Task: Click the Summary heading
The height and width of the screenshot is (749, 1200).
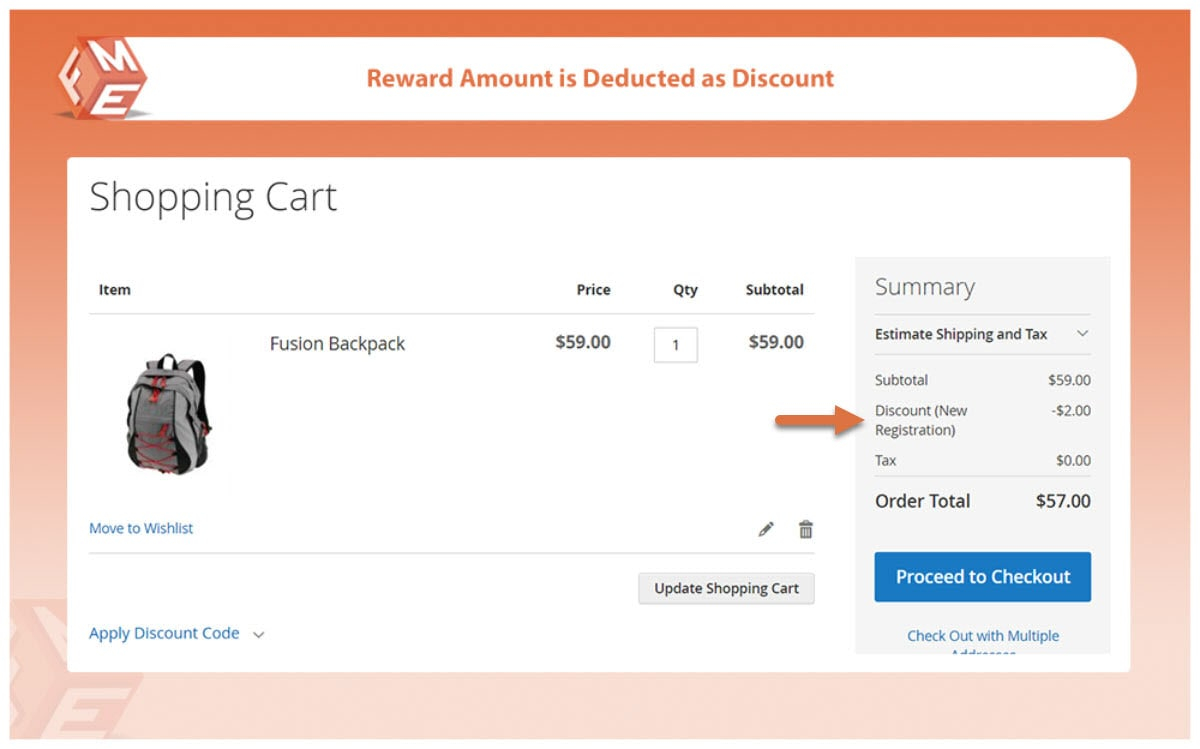Action: tap(924, 287)
